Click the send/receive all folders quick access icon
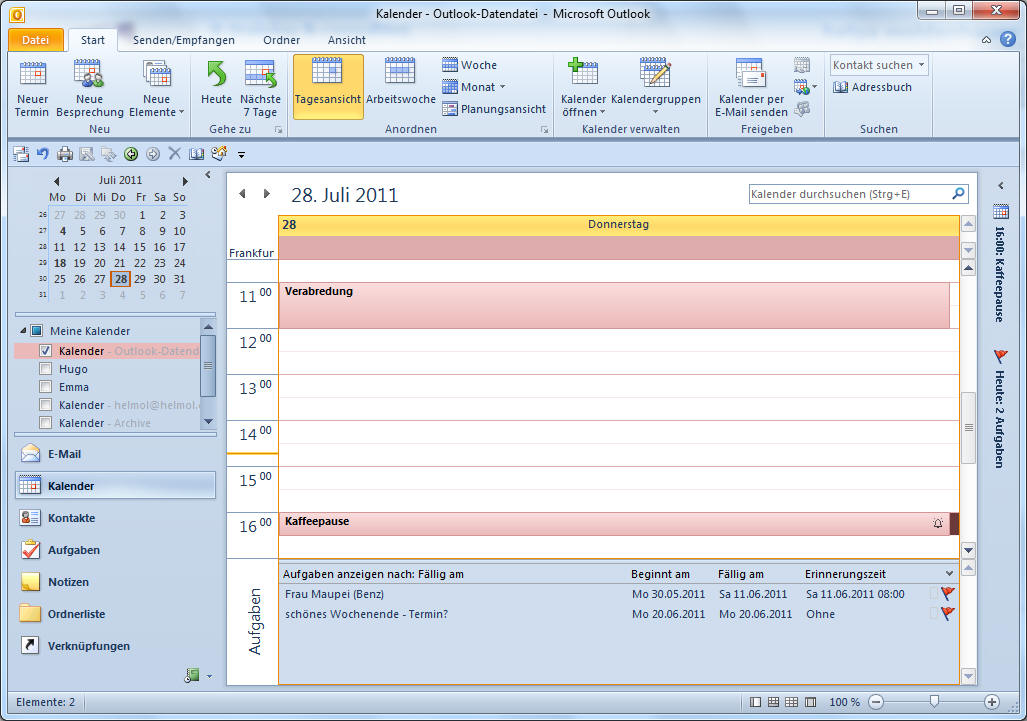This screenshot has width=1027, height=721. (21, 155)
